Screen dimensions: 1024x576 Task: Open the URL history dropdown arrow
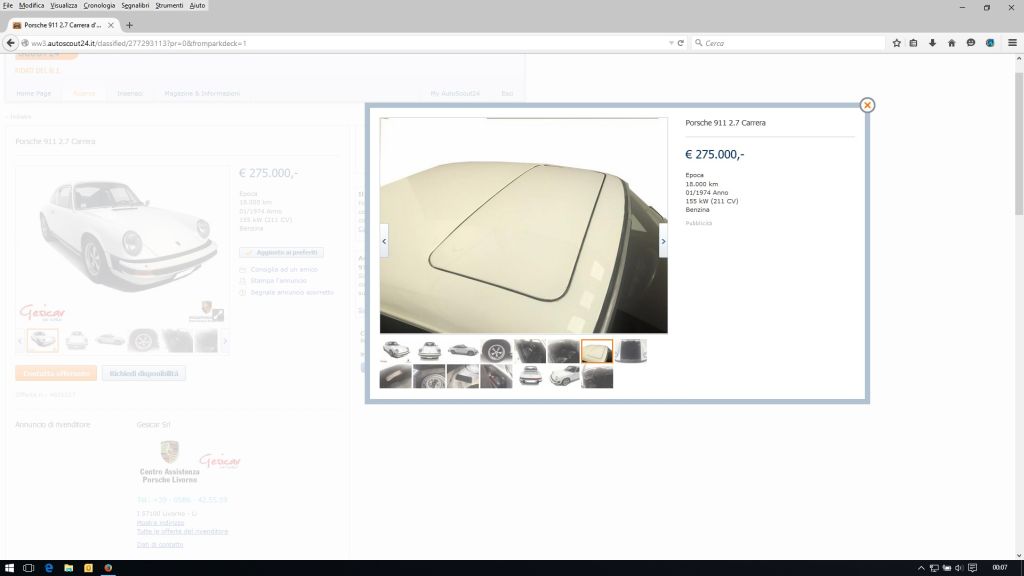[671, 43]
